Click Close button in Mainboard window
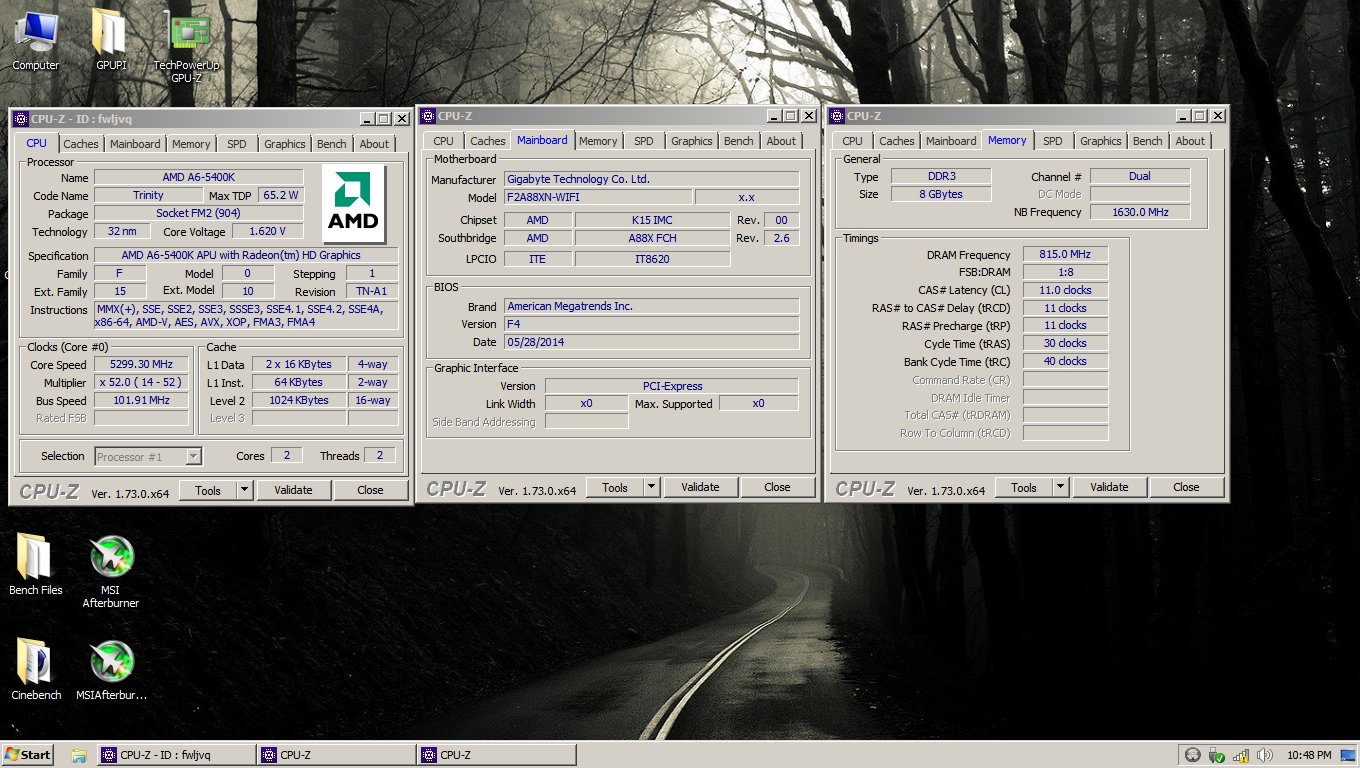Viewport: 1360px width, 768px height. (777, 487)
